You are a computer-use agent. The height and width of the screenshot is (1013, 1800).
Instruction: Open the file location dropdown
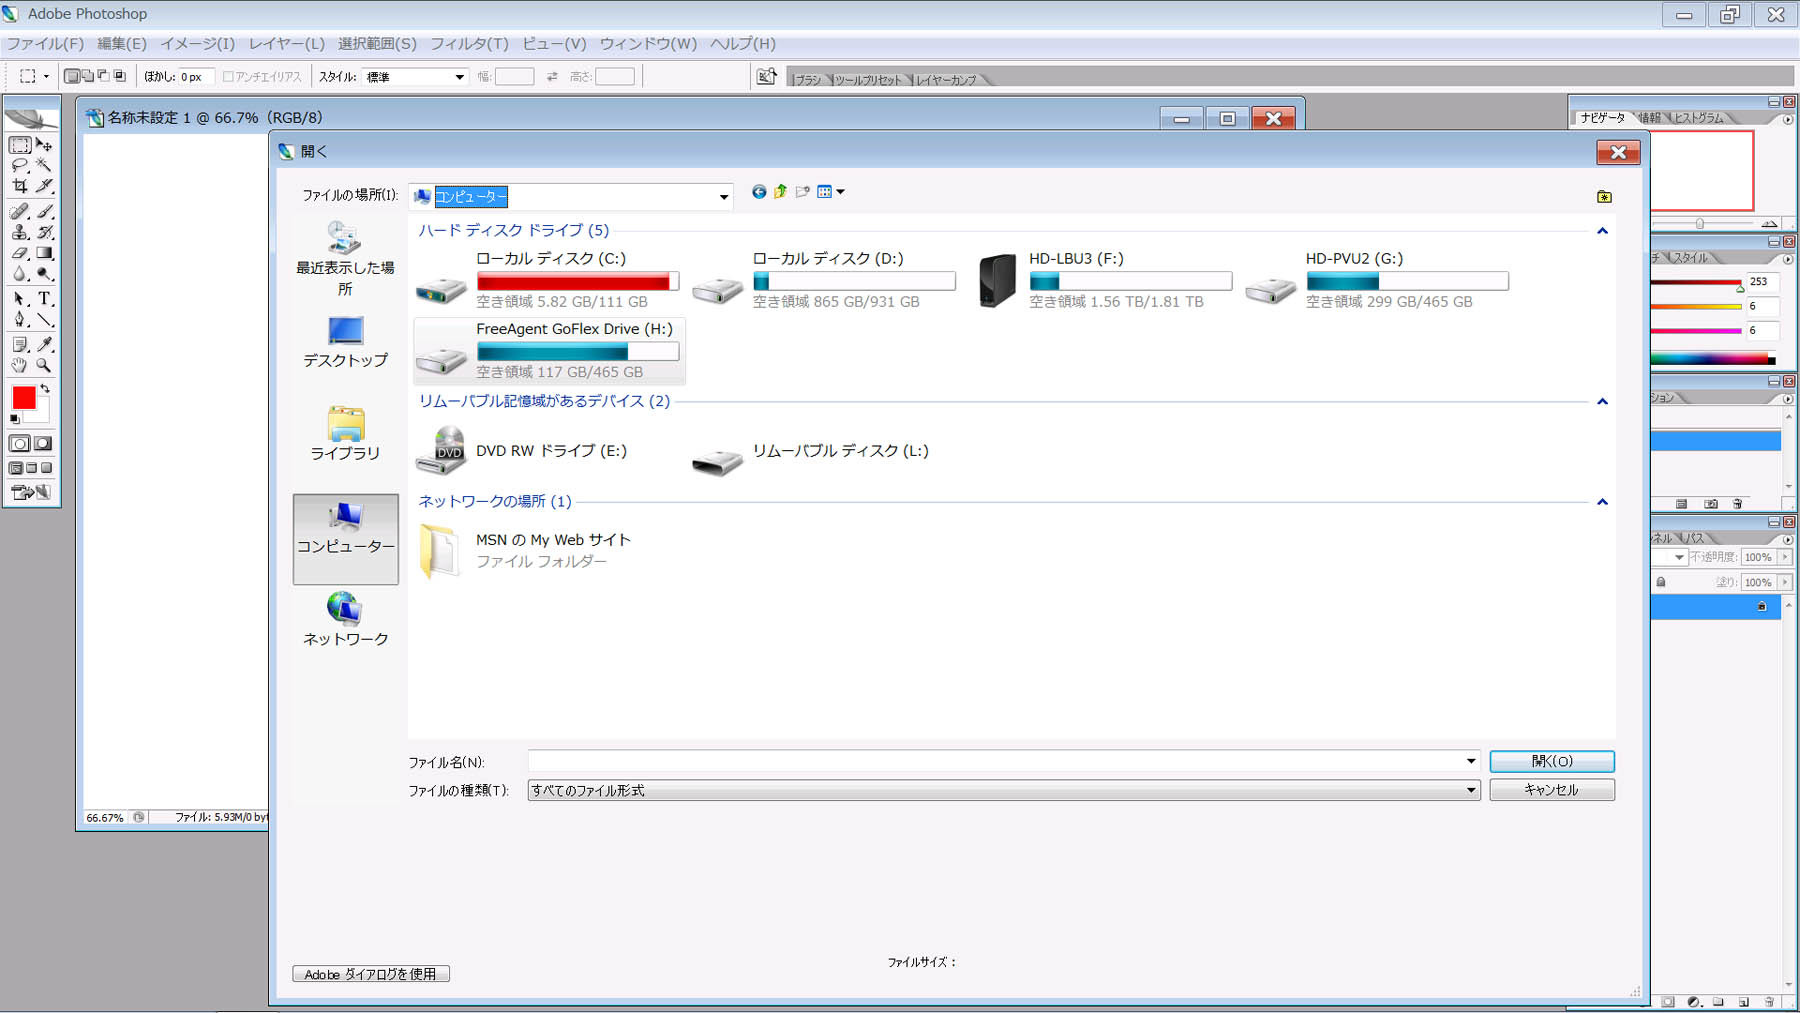pyautogui.click(x=724, y=197)
